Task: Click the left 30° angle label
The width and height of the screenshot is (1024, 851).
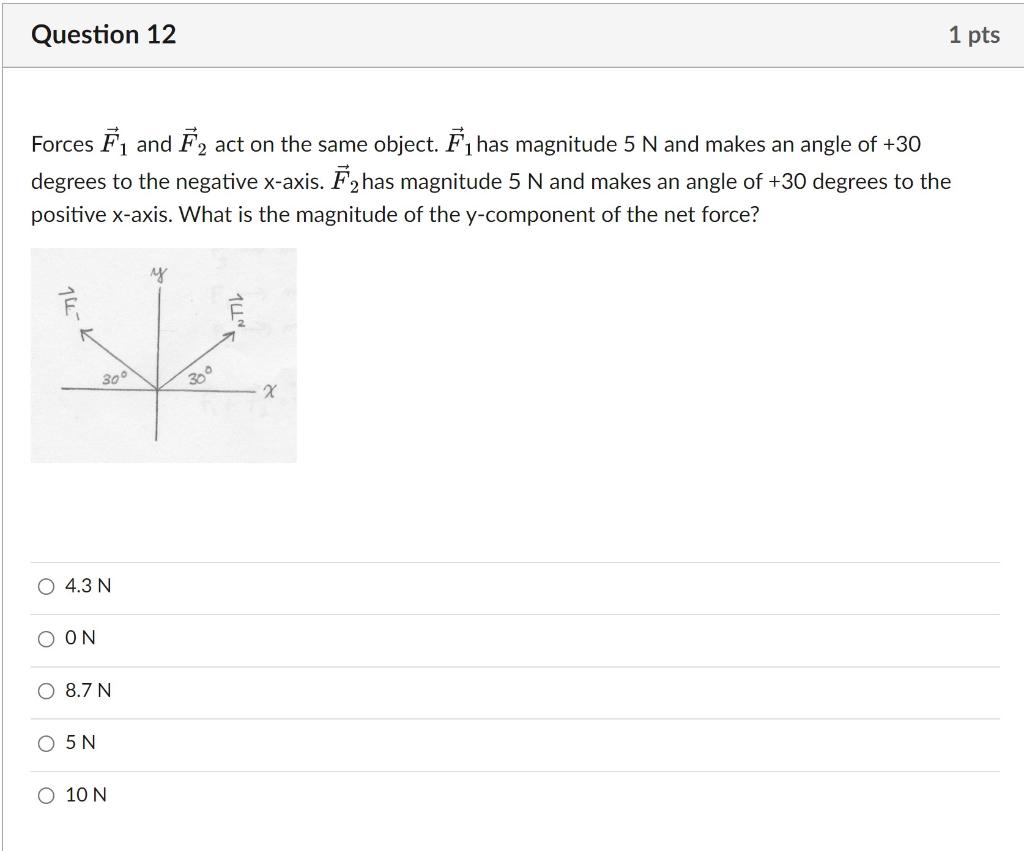Action: click(x=114, y=378)
